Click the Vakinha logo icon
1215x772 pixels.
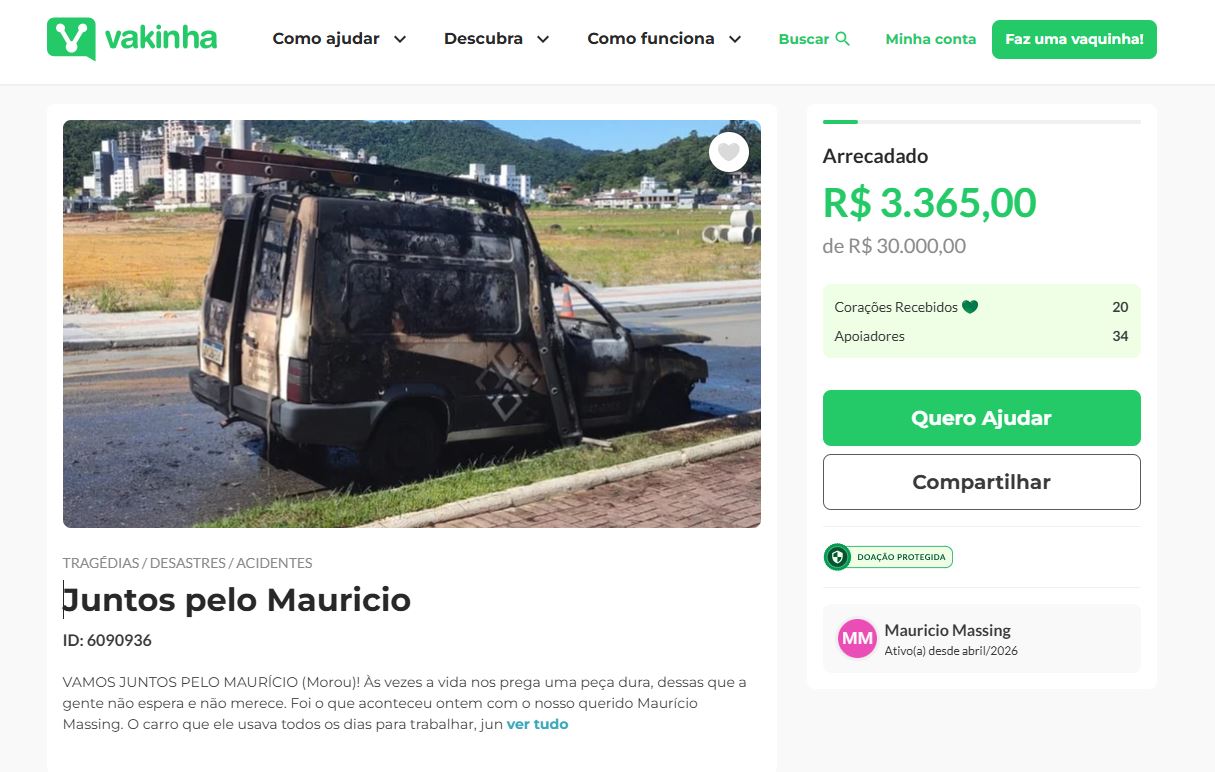71,39
